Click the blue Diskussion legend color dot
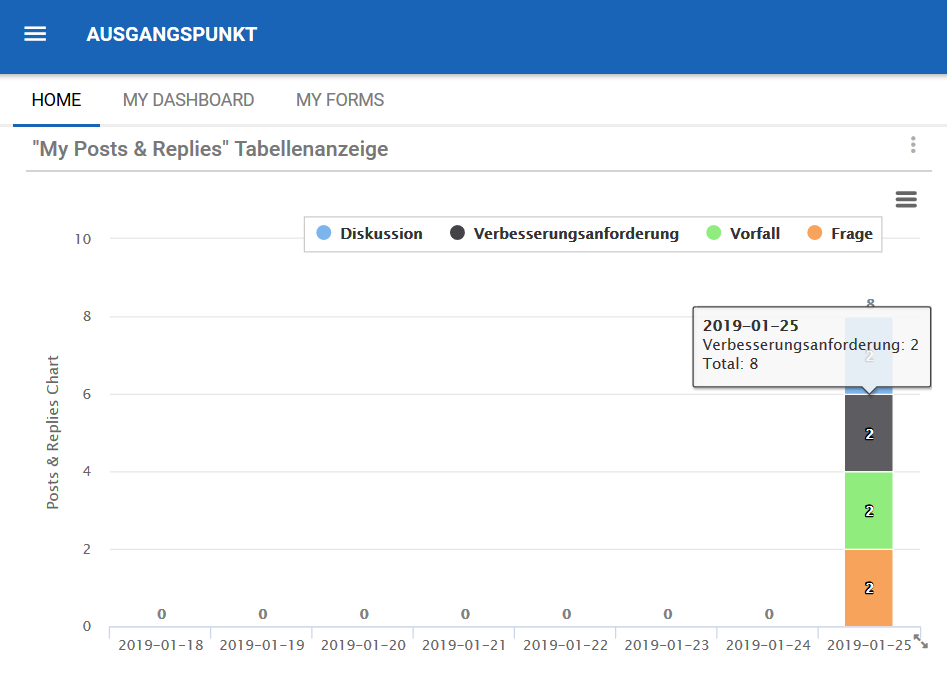 coord(323,234)
